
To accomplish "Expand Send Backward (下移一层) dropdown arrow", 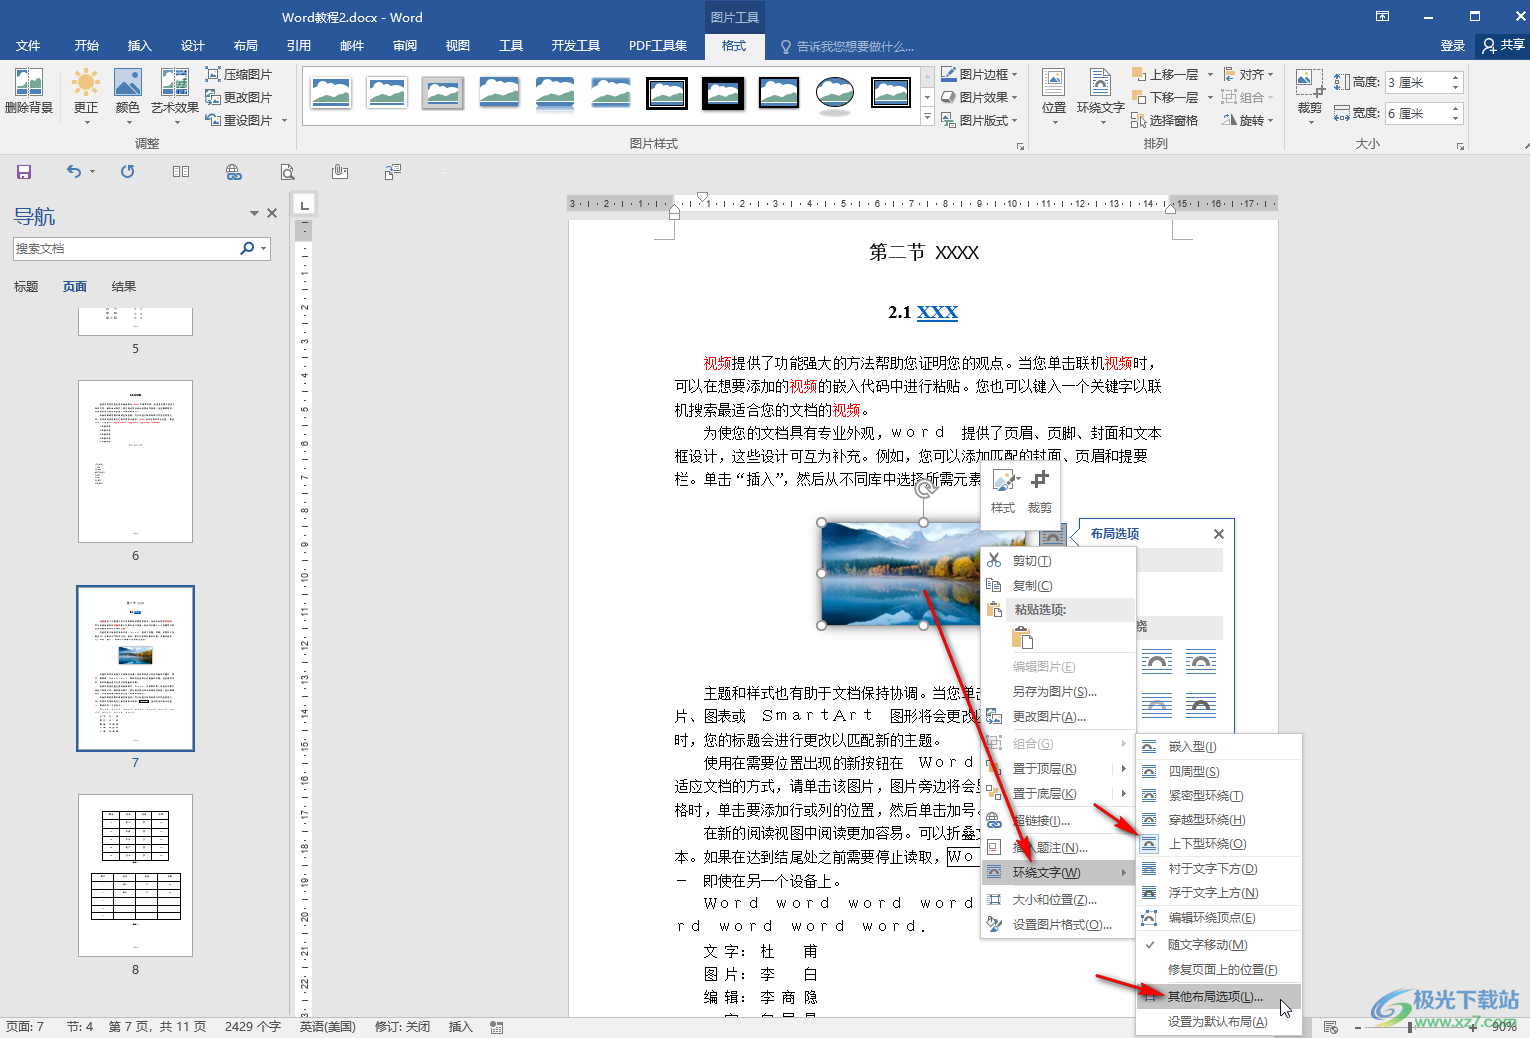I will [x=1210, y=97].
